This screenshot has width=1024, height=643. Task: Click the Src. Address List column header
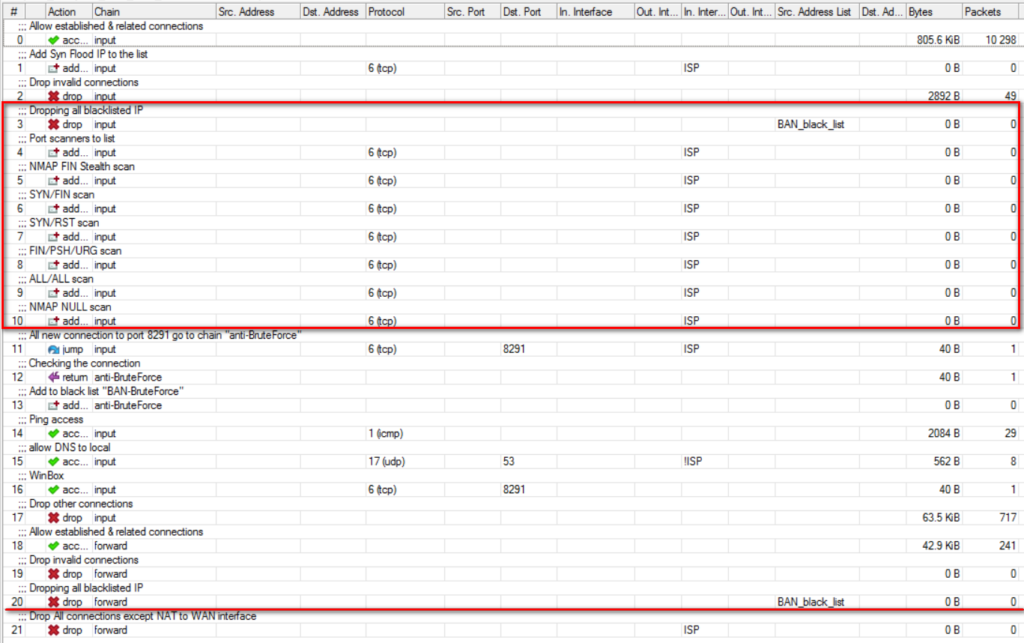point(815,12)
